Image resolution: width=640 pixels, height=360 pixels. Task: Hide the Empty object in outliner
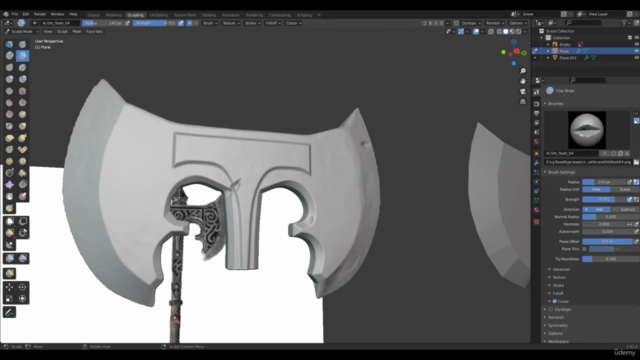tap(636, 44)
